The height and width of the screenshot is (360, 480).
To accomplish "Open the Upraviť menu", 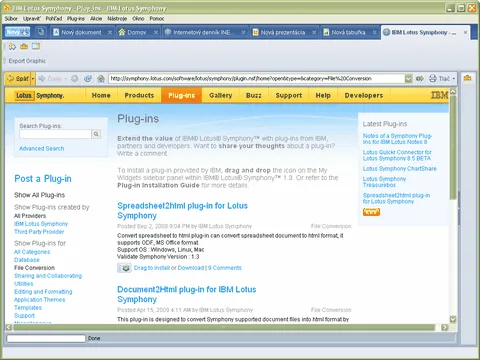I will click(32, 19).
